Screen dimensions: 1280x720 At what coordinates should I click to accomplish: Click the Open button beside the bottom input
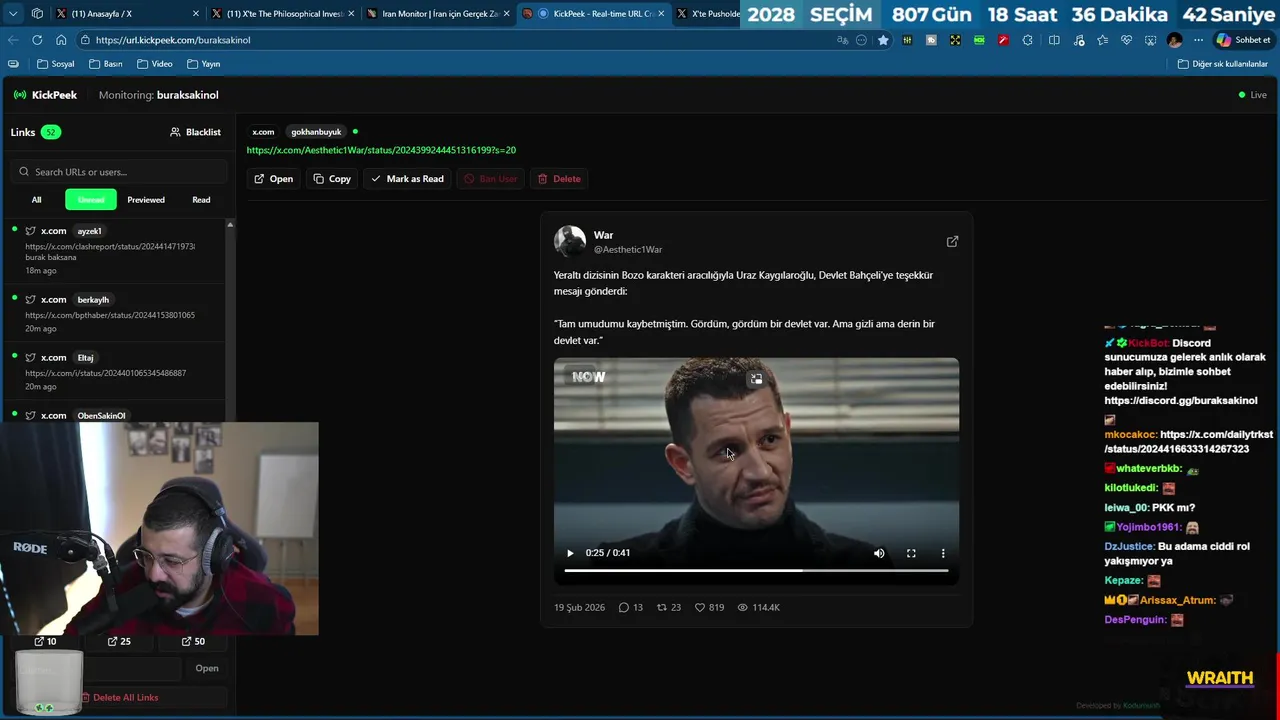click(207, 668)
